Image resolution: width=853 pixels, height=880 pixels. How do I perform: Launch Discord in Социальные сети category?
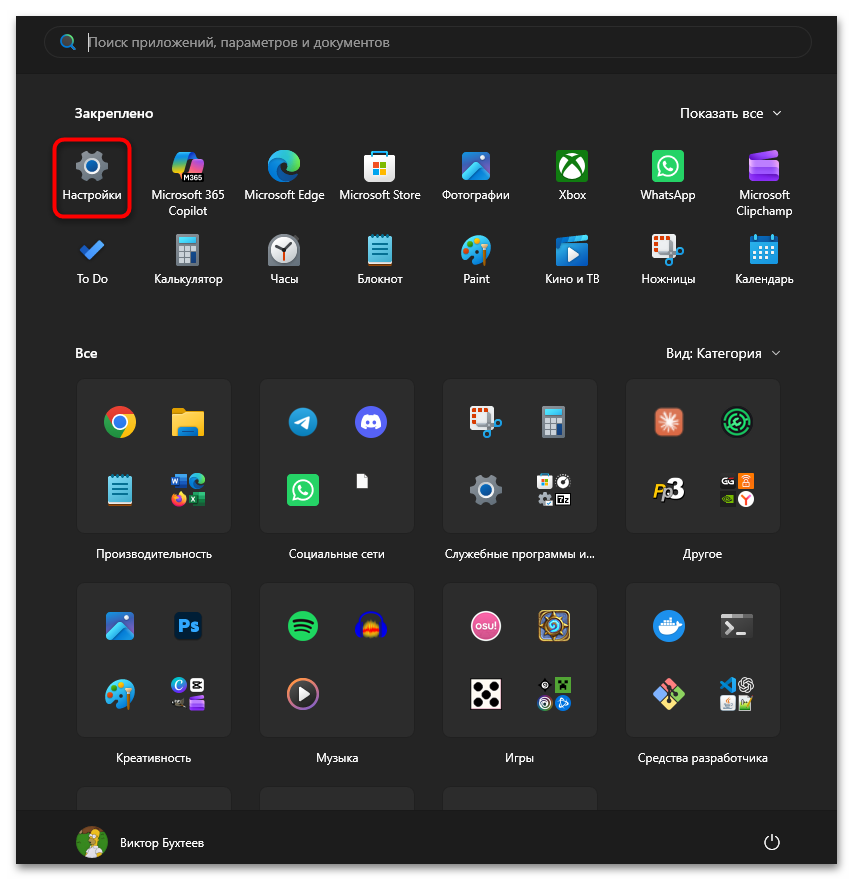click(371, 422)
